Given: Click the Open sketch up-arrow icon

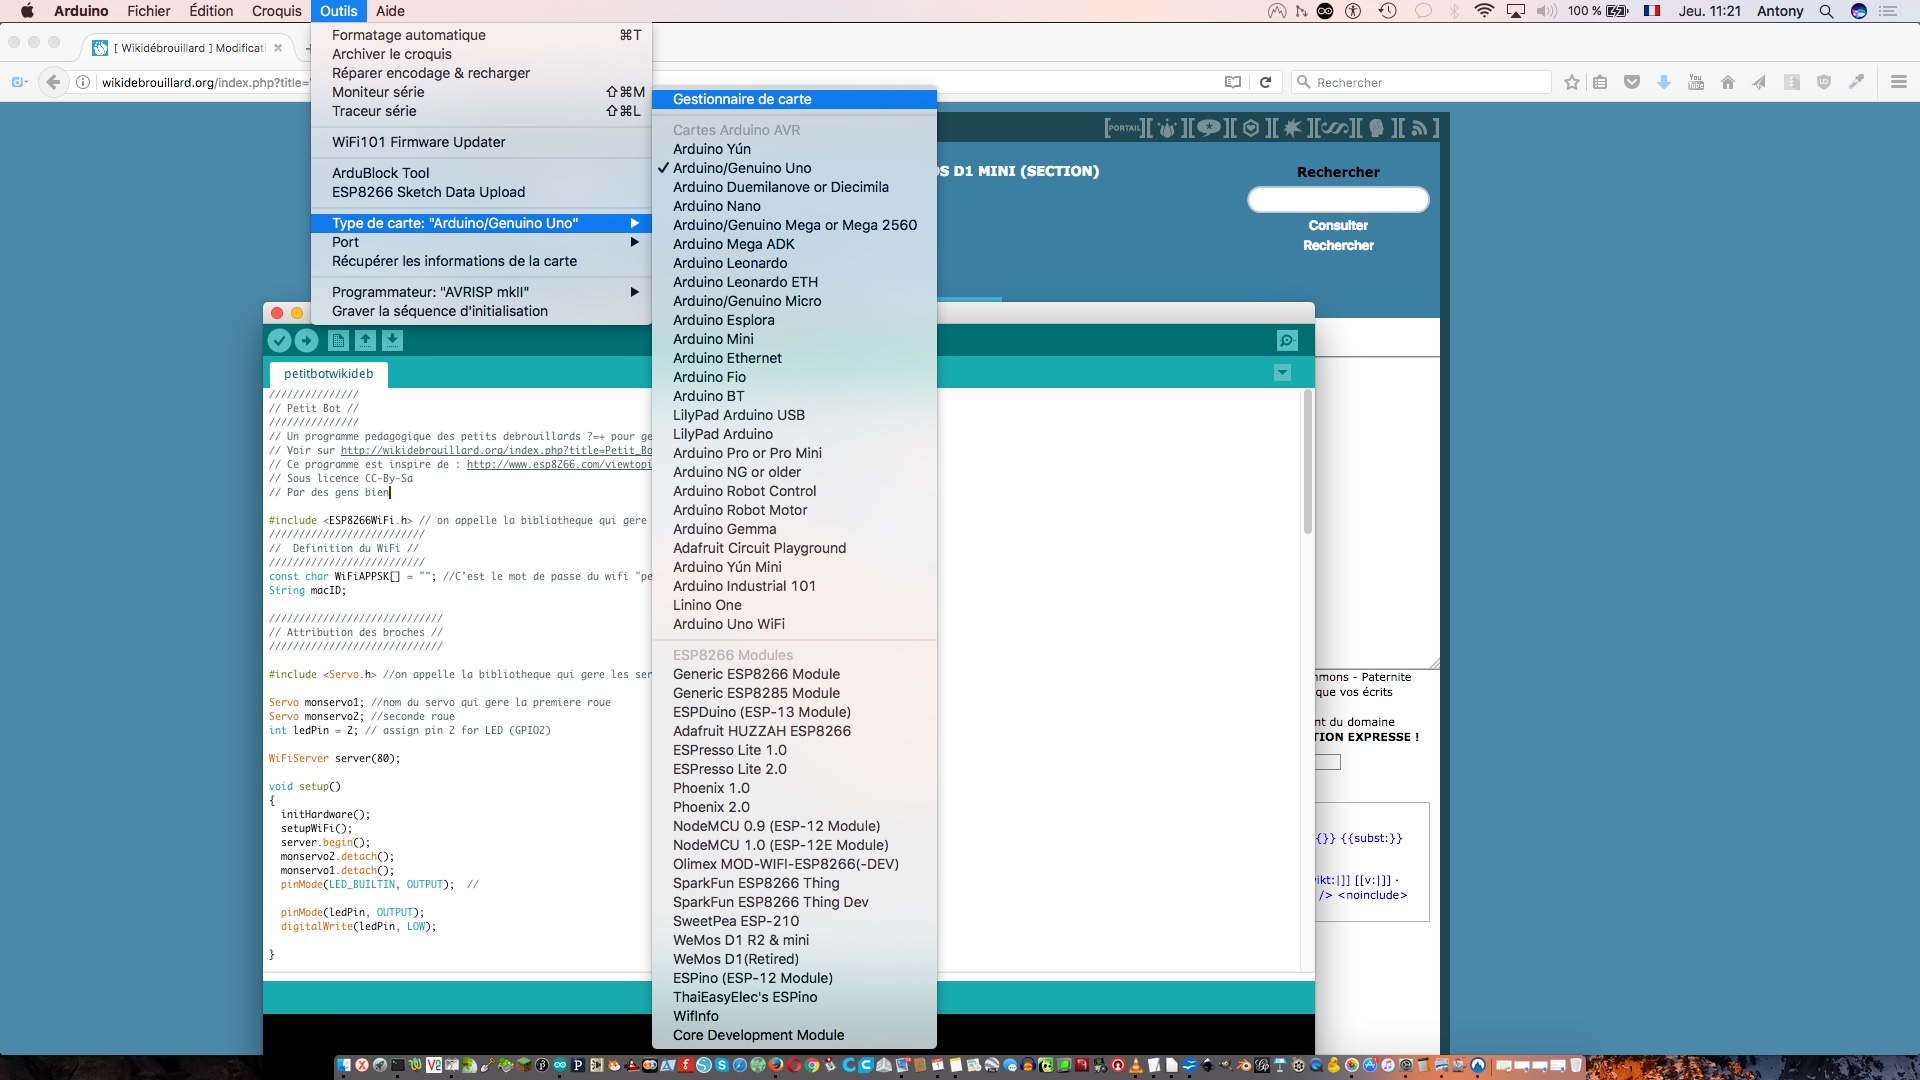Looking at the screenshot, I should coord(365,341).
